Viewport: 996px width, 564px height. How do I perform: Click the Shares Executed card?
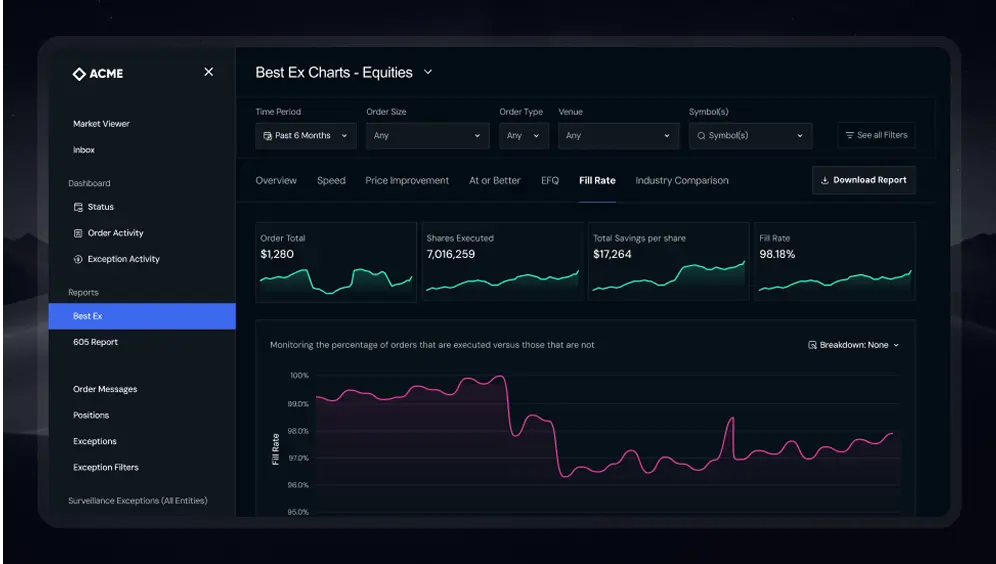502,262
